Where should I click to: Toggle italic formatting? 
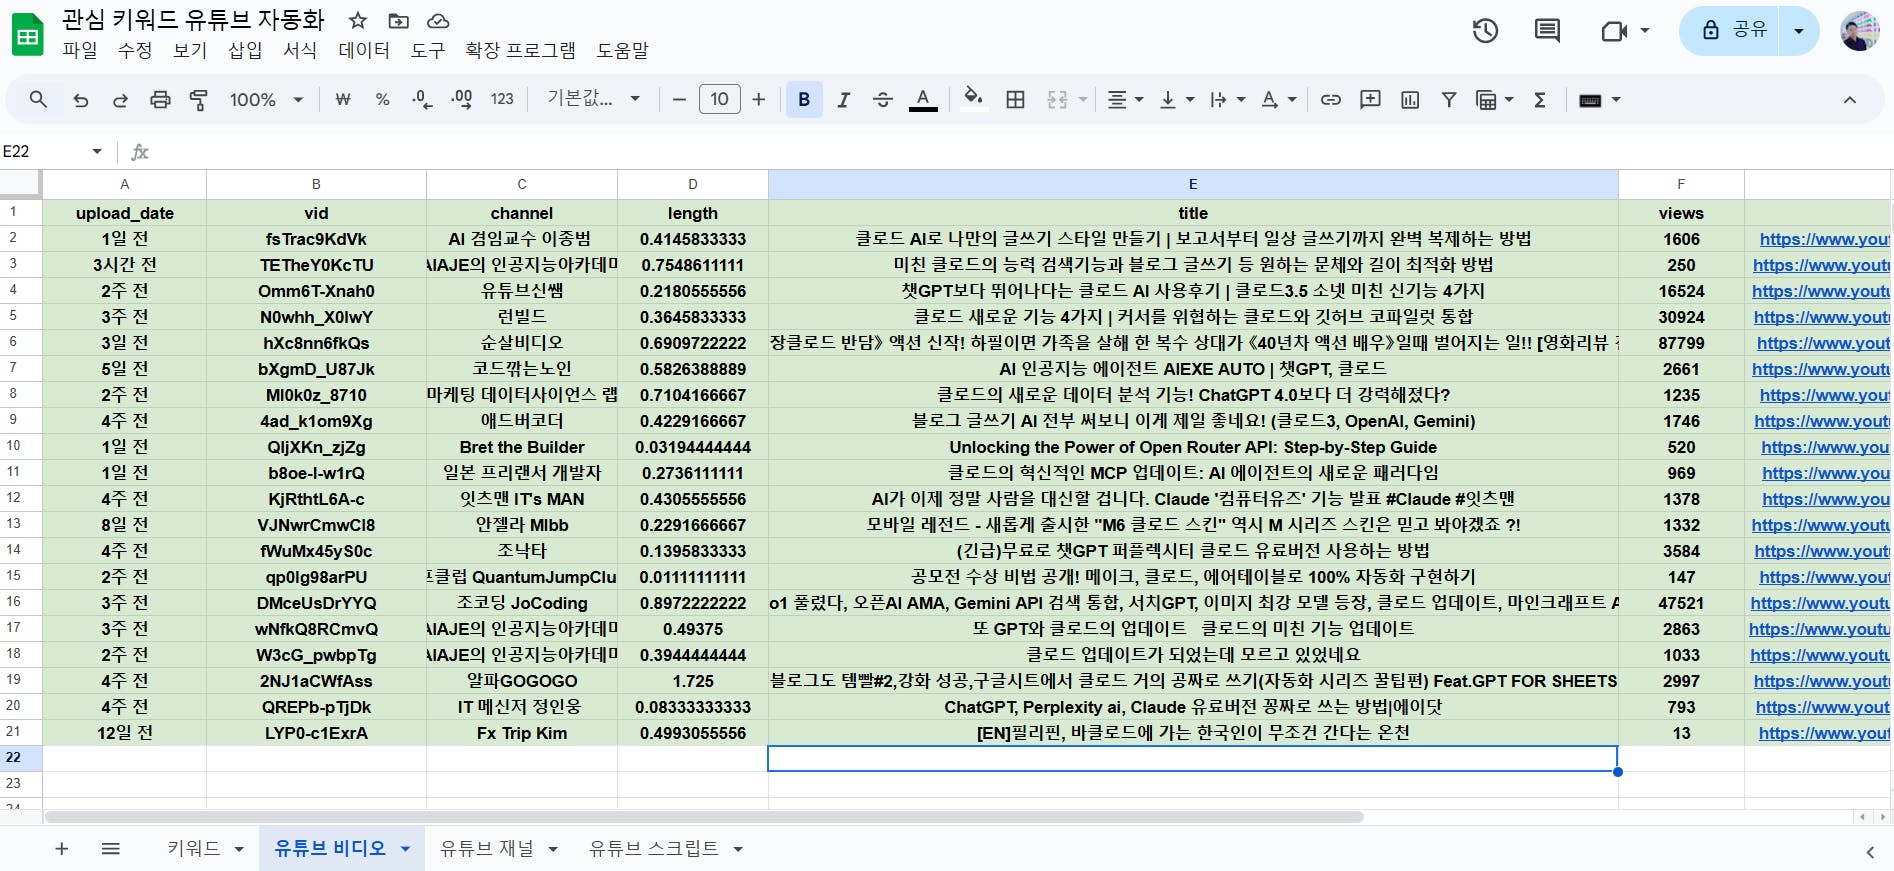(843, 100)
